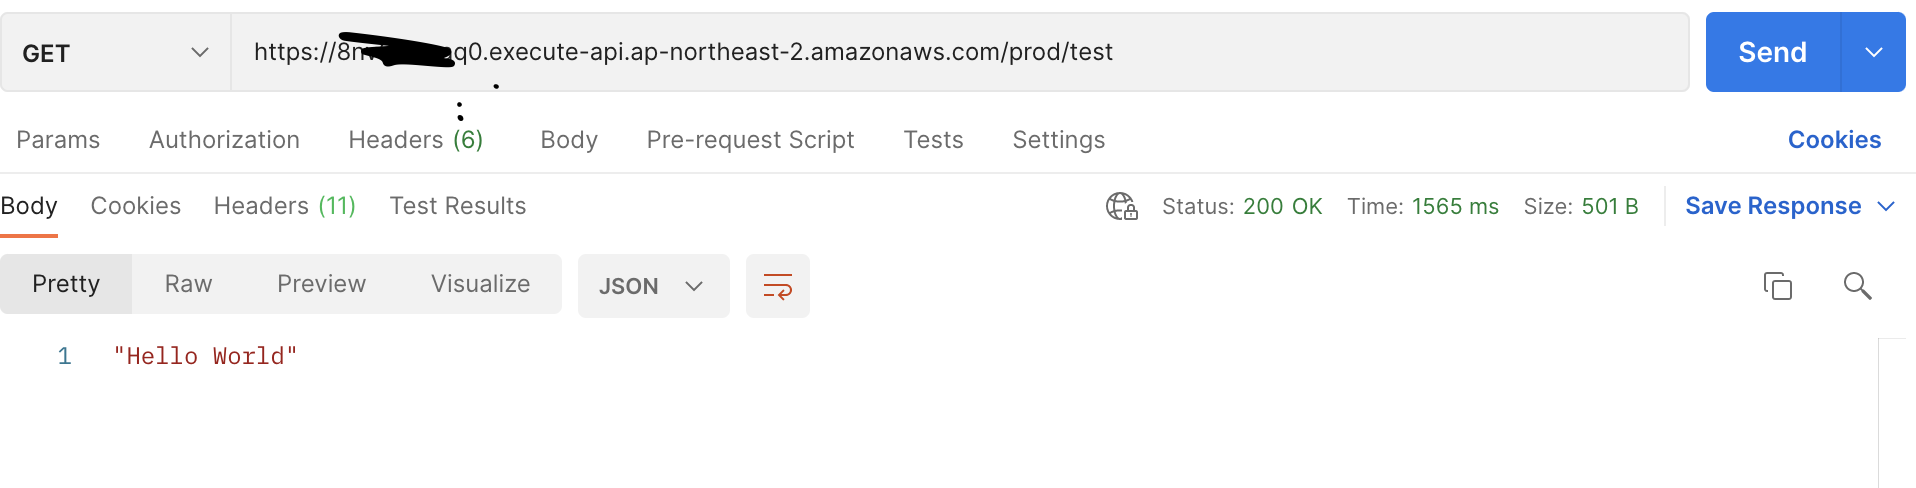This screenshot has width=1916, height=488.
Task: Expand the Save Response dropdown
Action: pyautogui.click(x=1886, y=206)
